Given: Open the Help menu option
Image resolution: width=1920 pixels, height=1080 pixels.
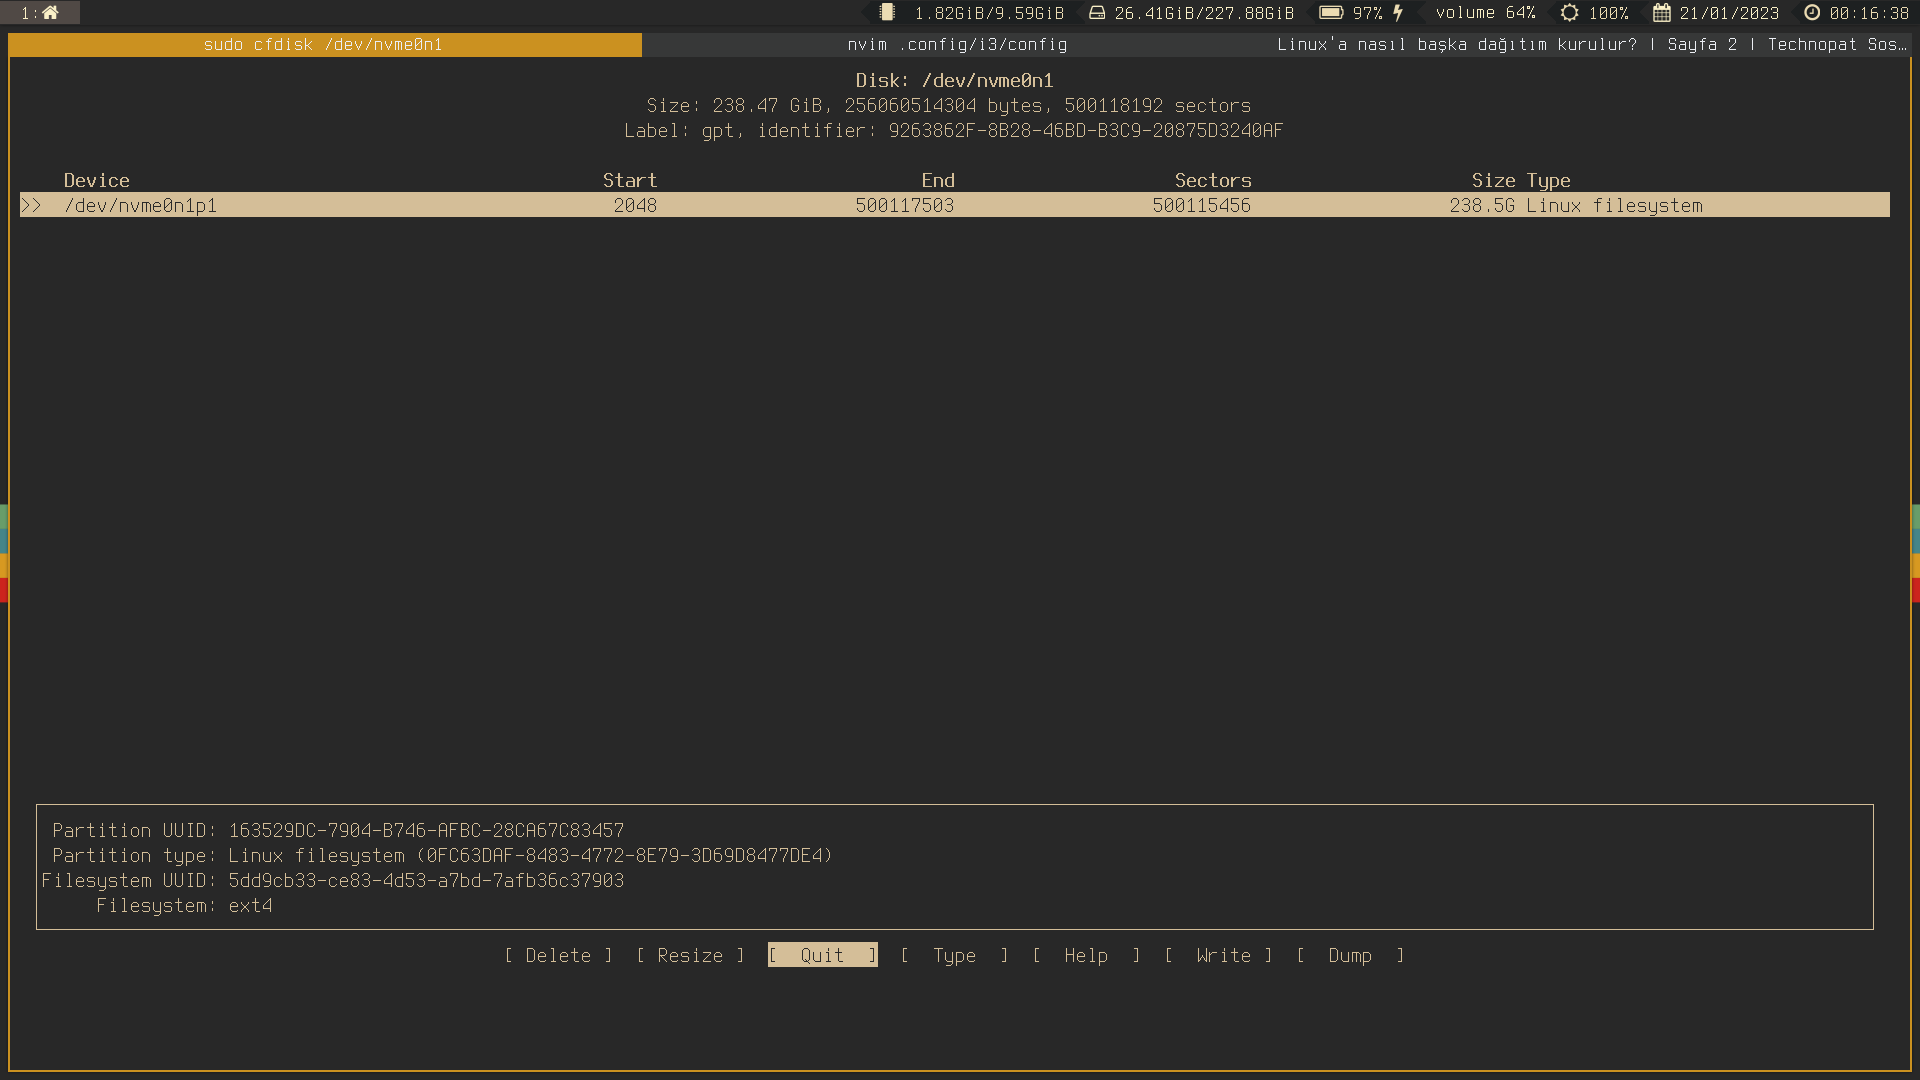Looking at the screenshot, I should tap(1086, 956).
